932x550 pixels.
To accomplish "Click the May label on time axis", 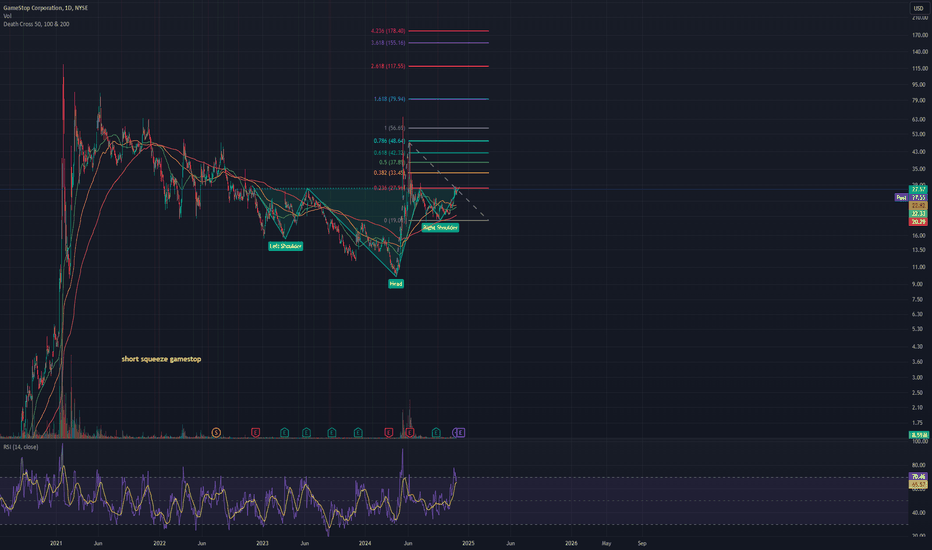I will 606,543.
